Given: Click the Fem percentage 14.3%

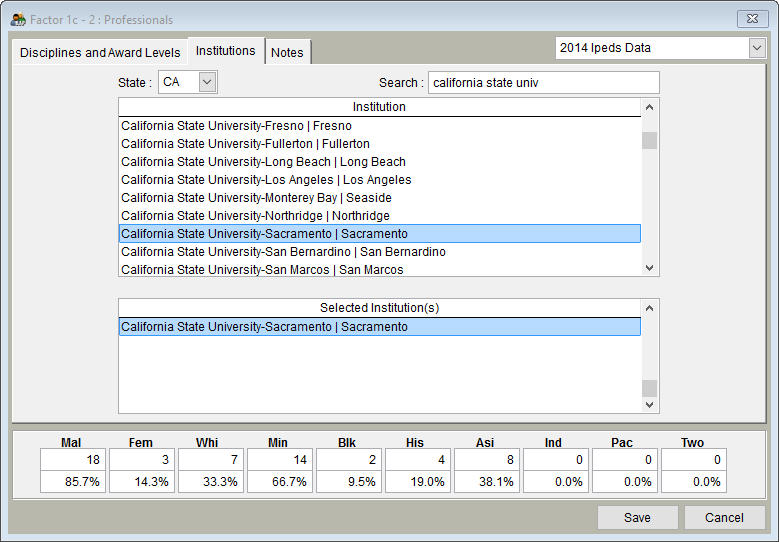Looking at the screenshot, I should click(x=142, y=482).
